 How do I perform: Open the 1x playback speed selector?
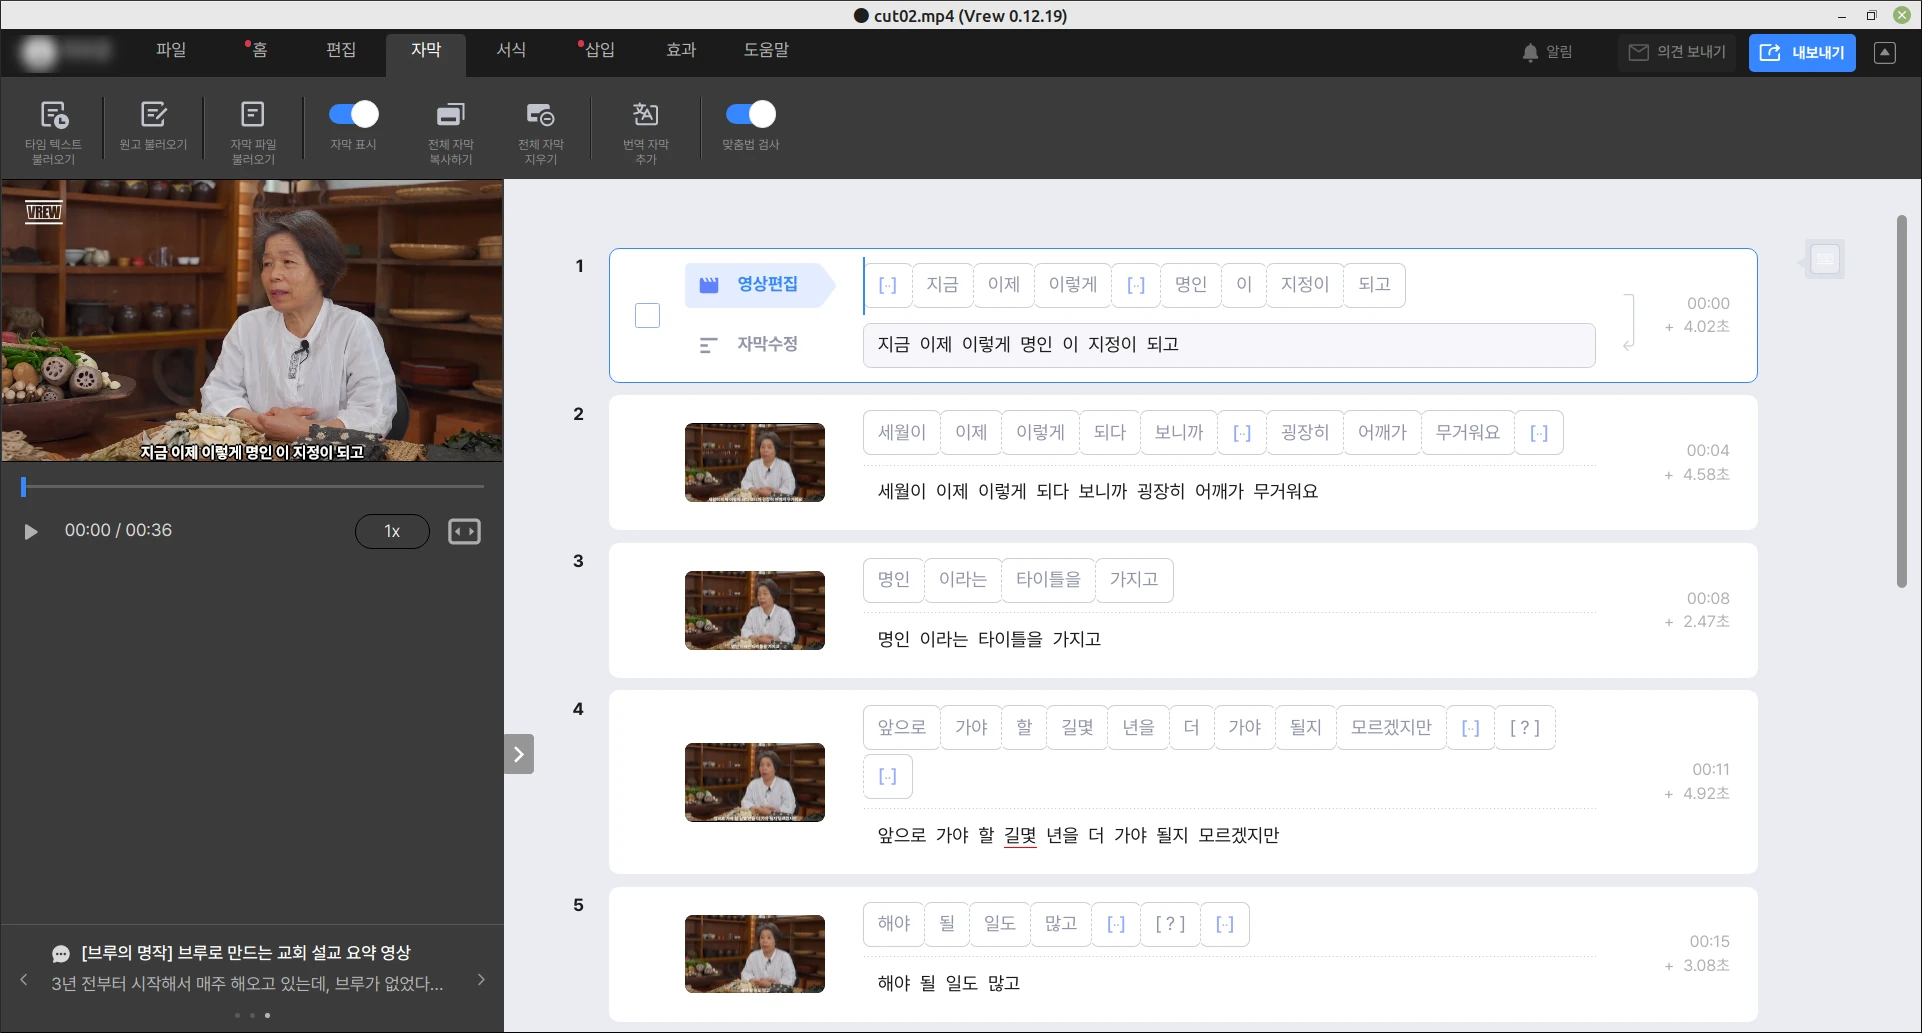(x=392, y=531)
